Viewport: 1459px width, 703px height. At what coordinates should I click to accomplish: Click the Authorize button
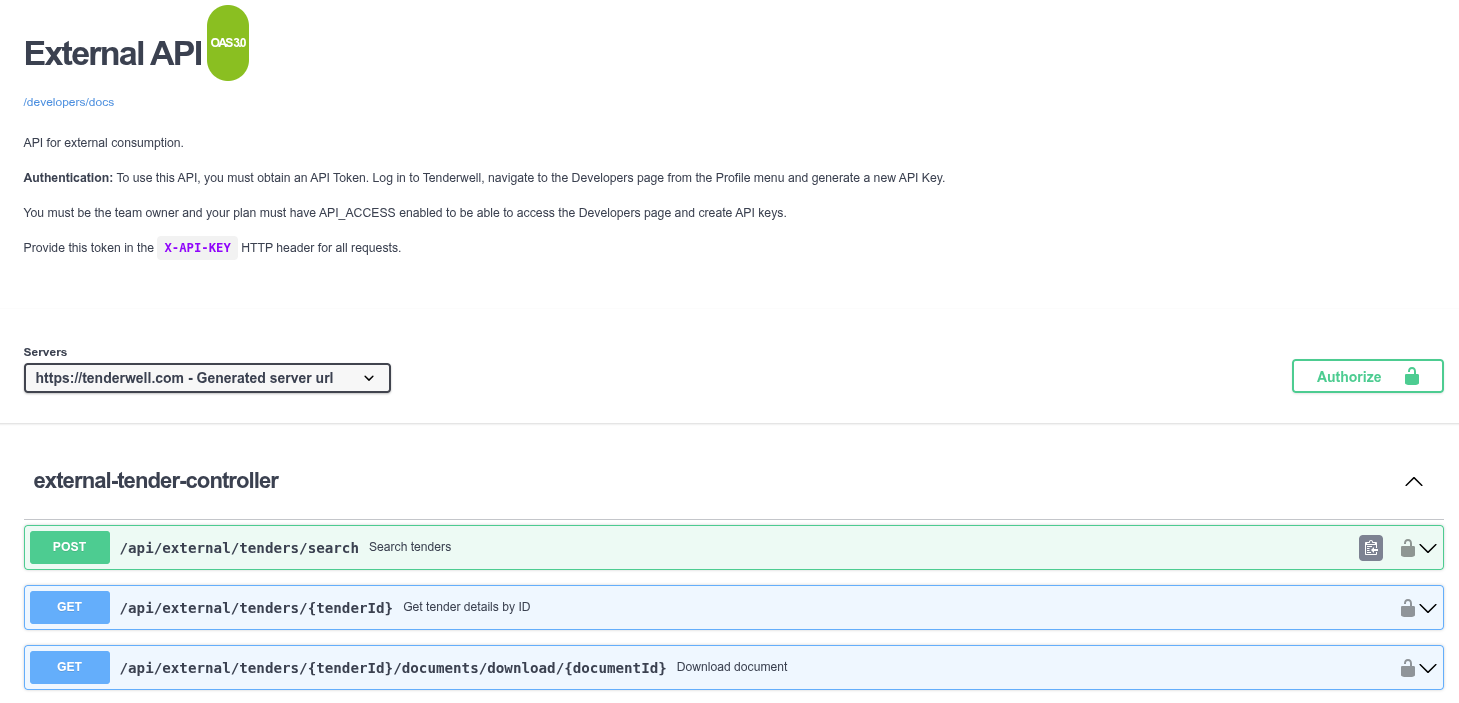(1349, 376)
